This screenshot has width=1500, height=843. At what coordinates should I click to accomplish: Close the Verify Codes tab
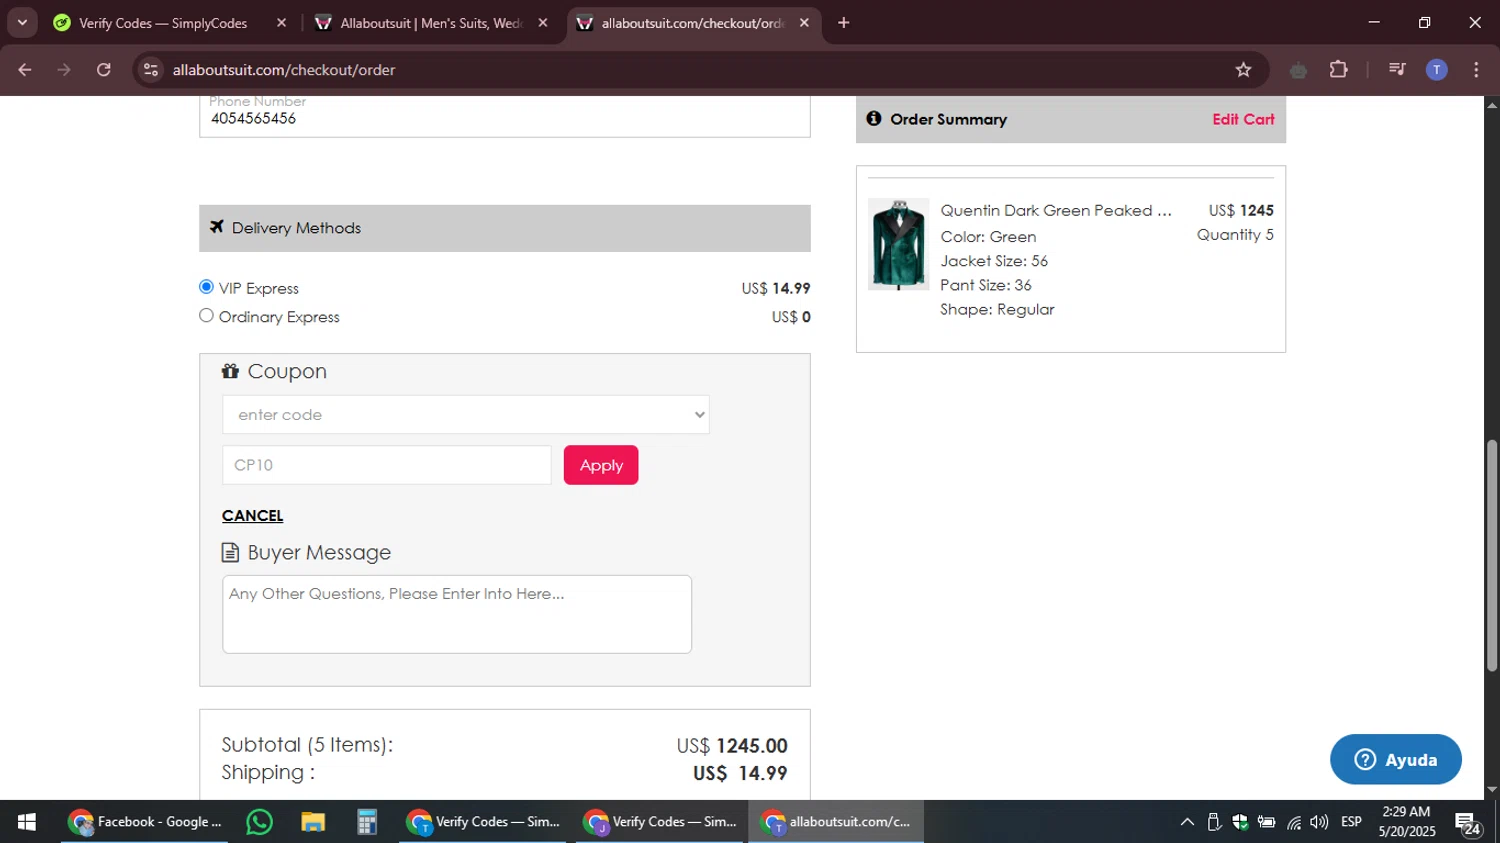coord(281,23)
